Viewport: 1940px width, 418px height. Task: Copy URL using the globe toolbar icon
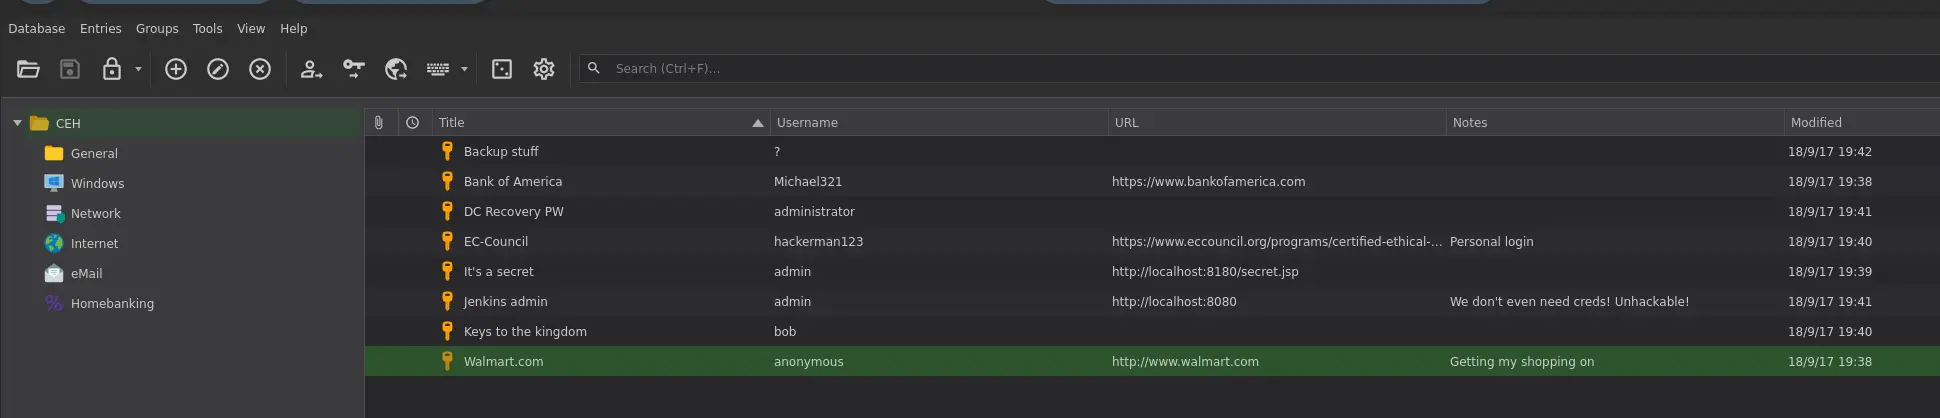coord(396,69)
